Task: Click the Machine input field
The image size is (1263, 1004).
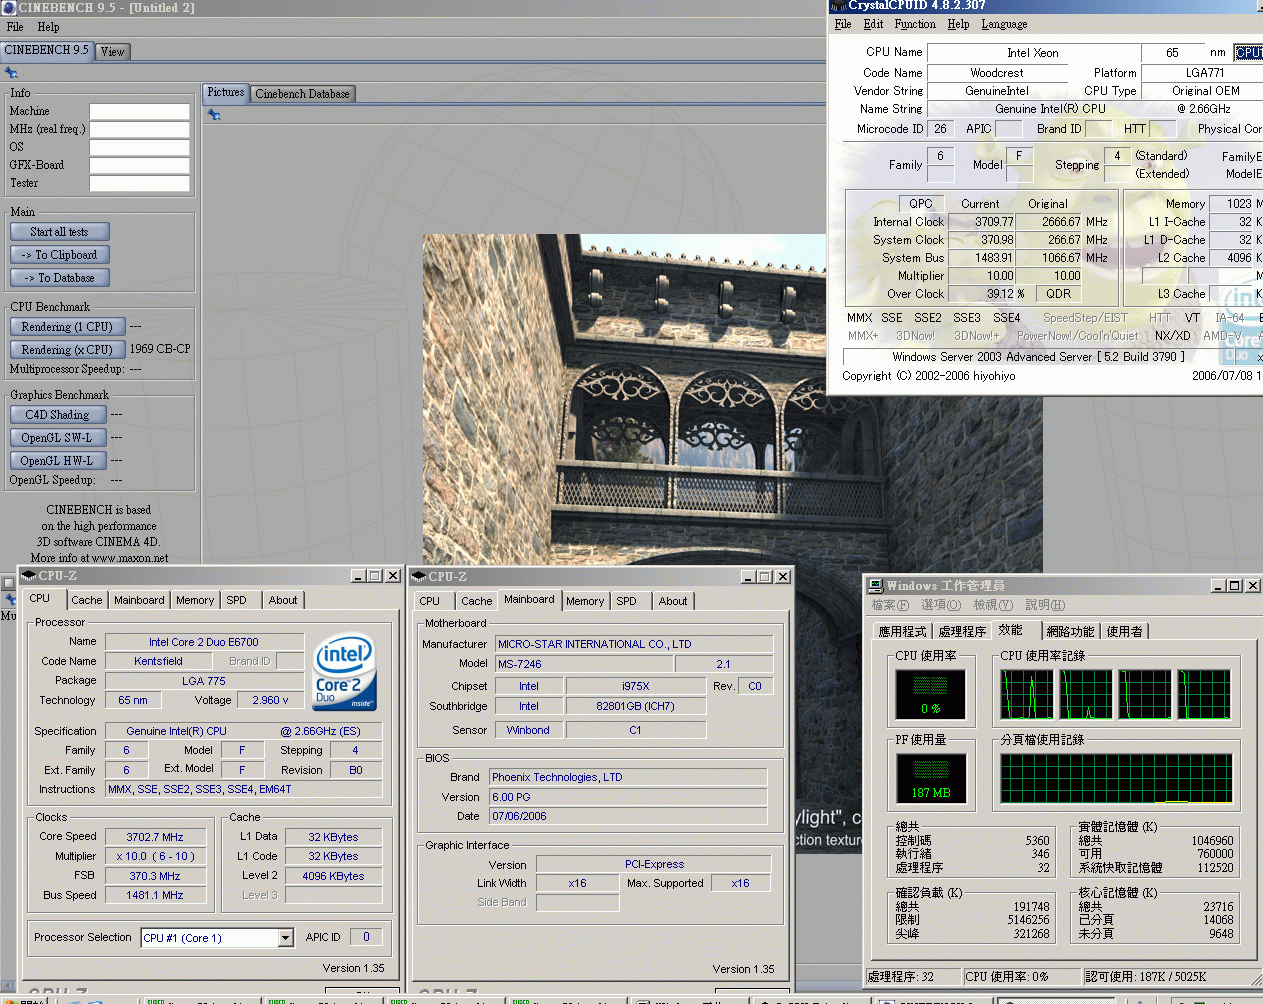Action: pyautogui.click(x=139, y=112)
